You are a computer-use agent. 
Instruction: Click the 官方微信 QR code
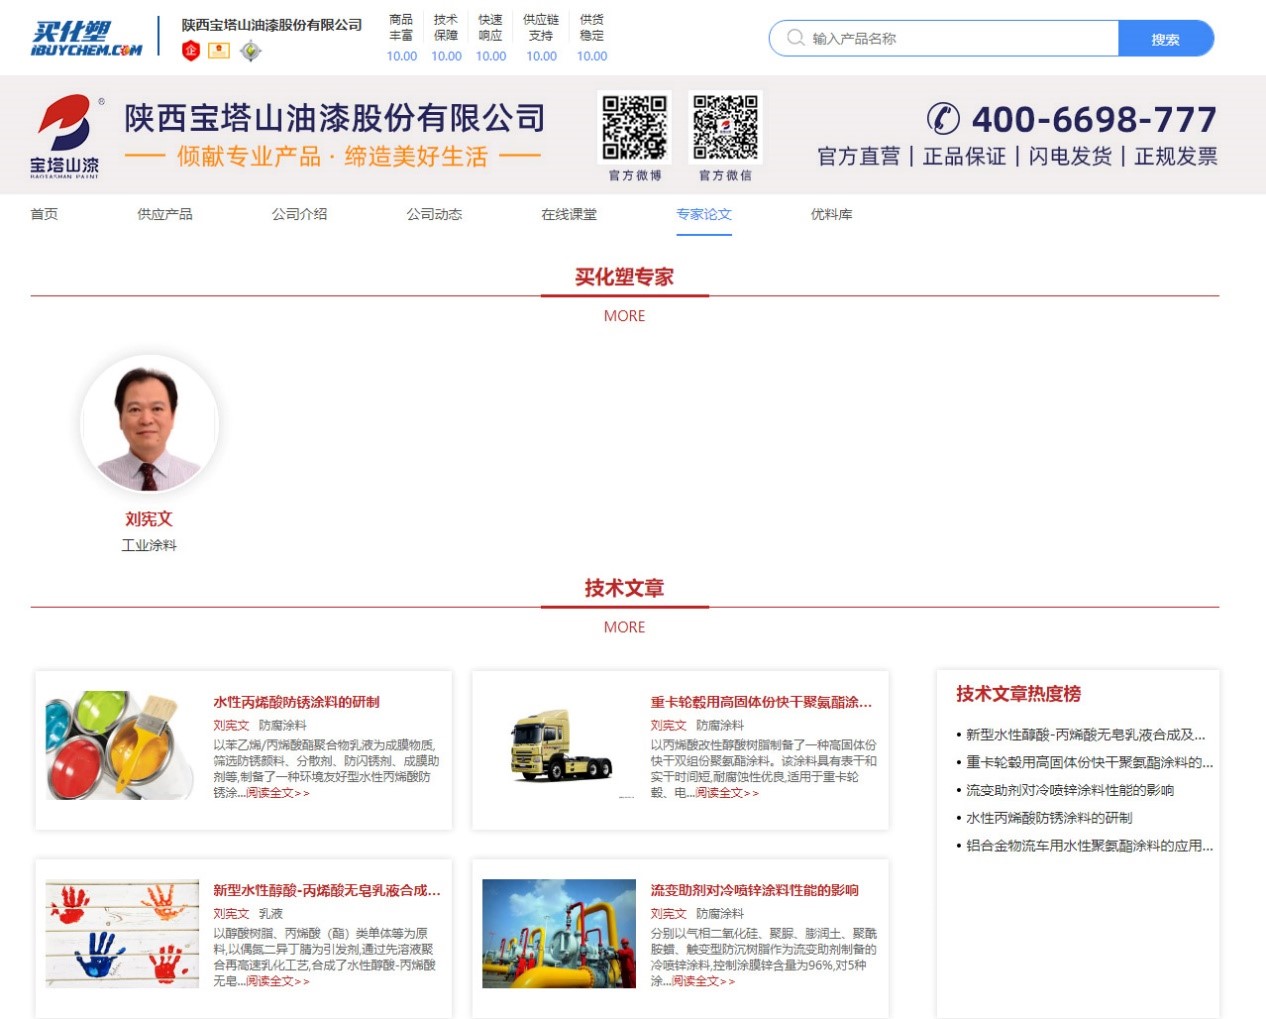[x=726, y=128]
